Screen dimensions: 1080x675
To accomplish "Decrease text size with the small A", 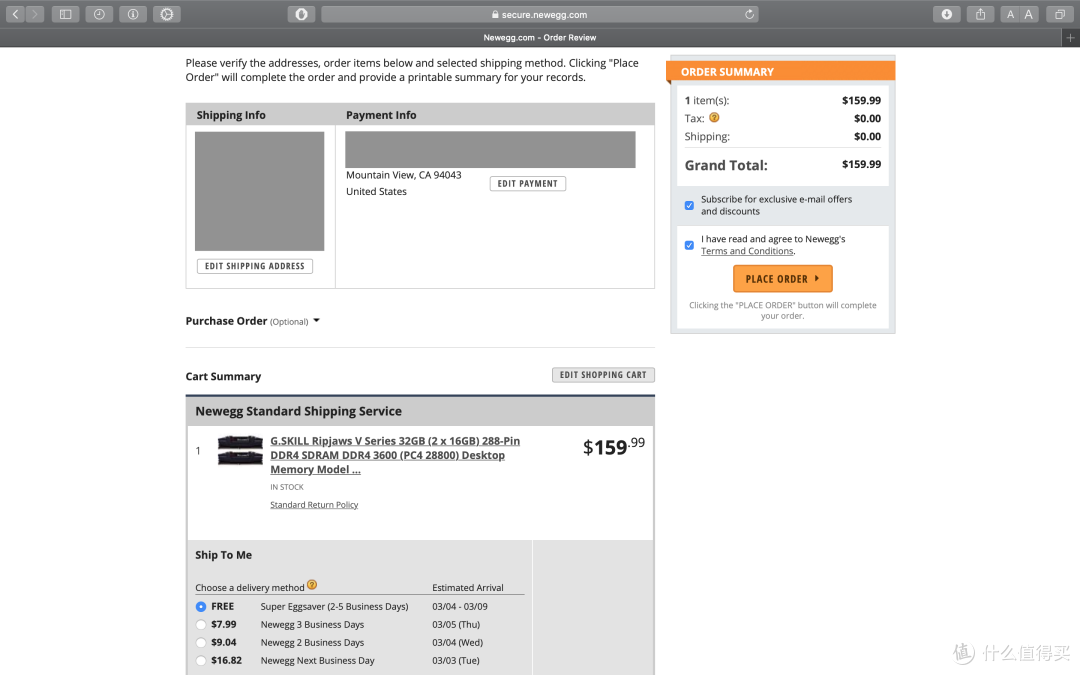I will pyautogui.click(x=1010, y=14).
